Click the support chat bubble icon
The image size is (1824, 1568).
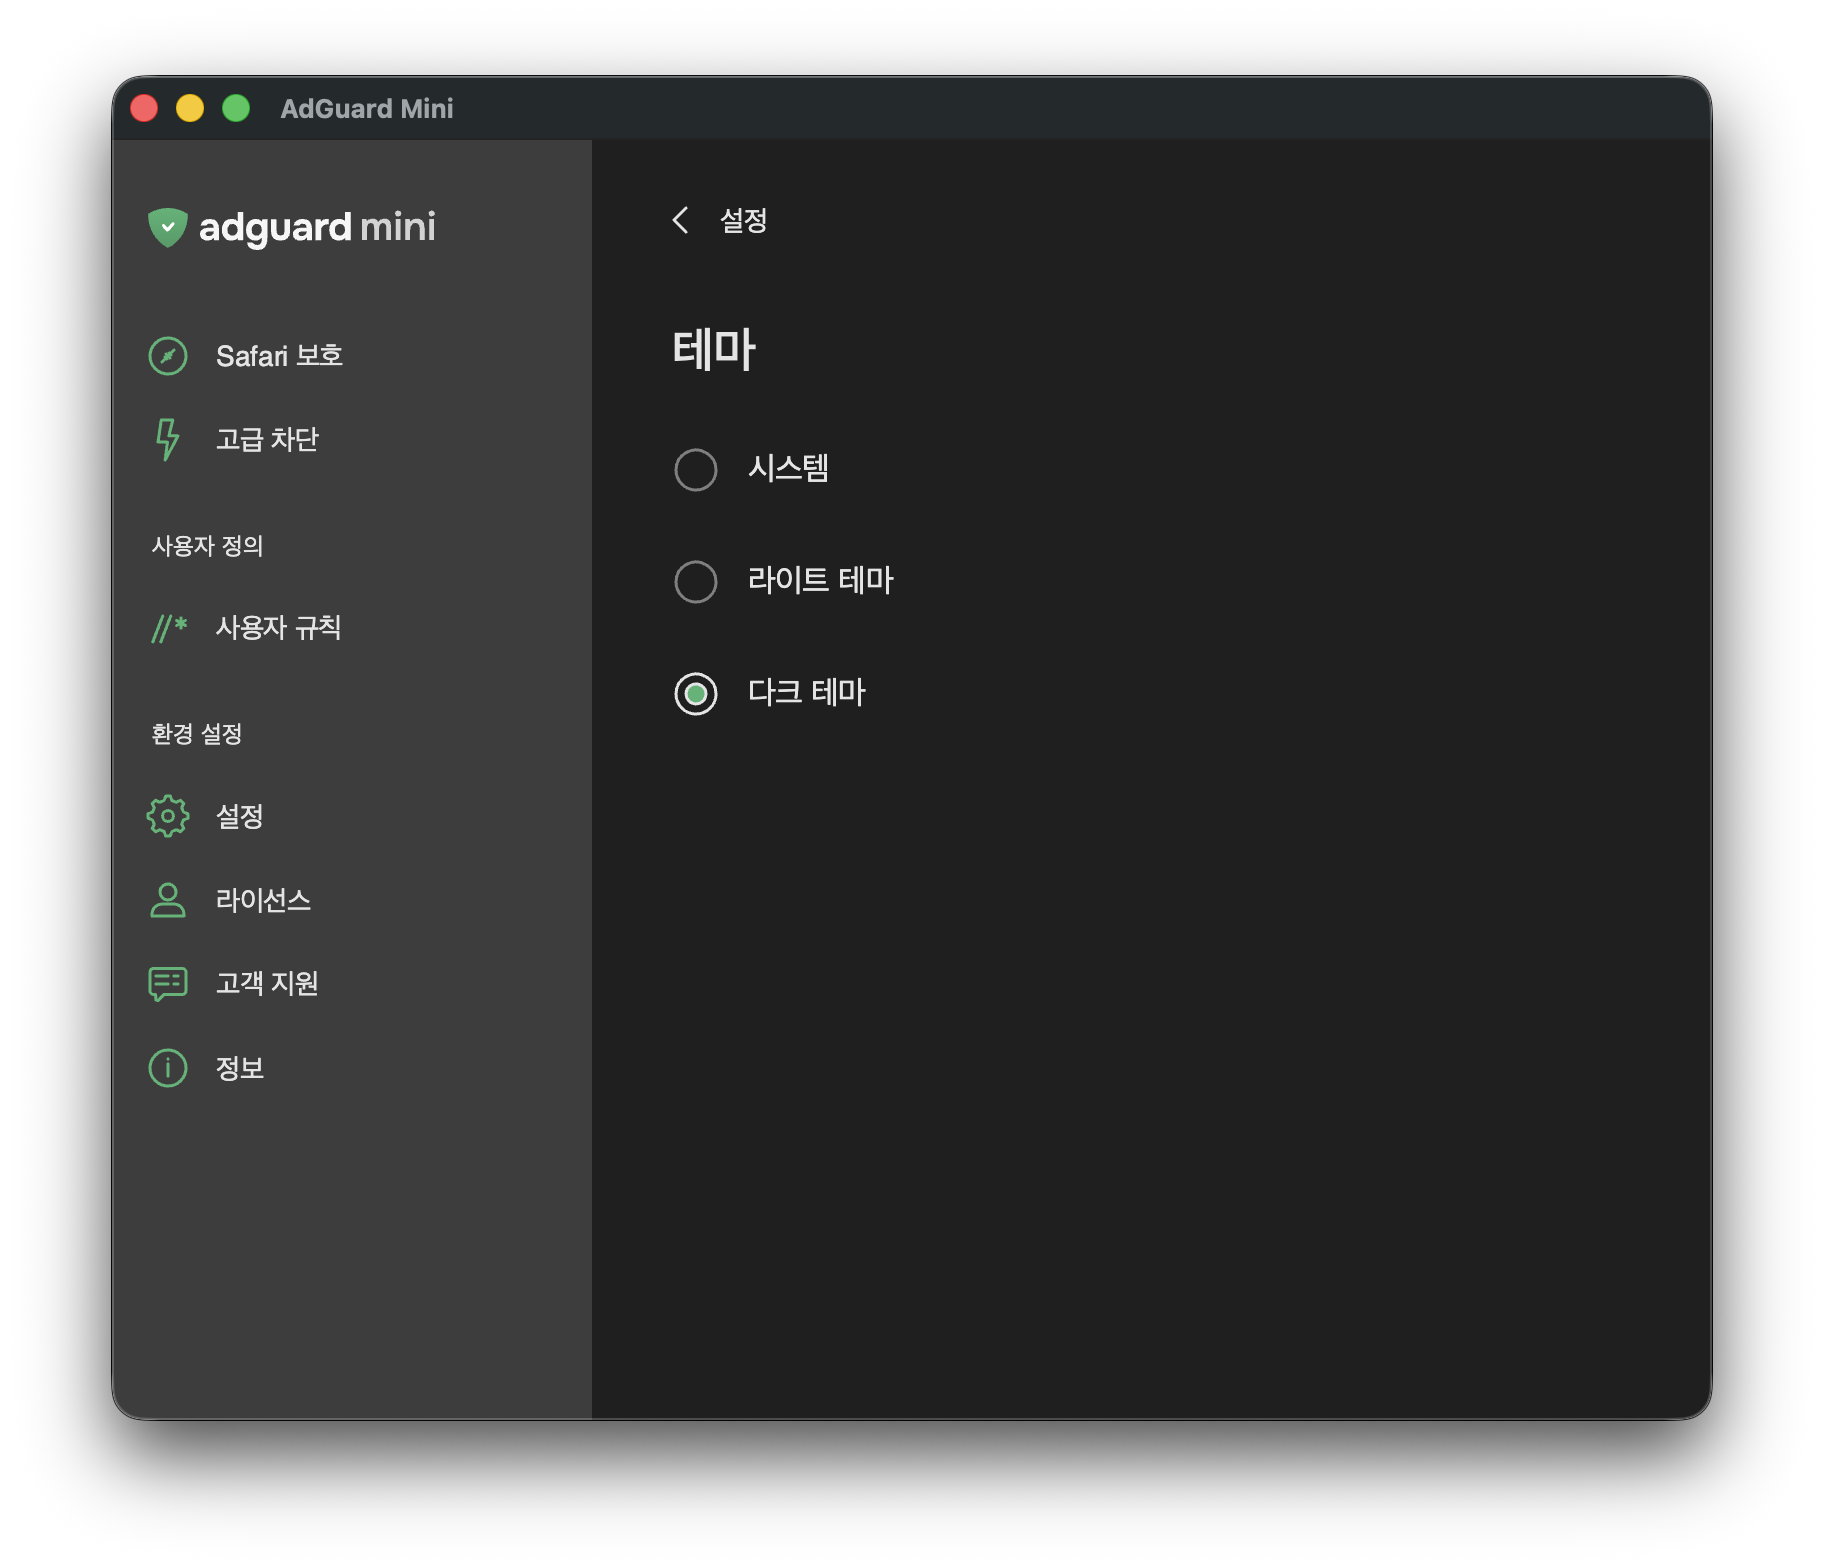pyautogui.click(x=168, y=984)
